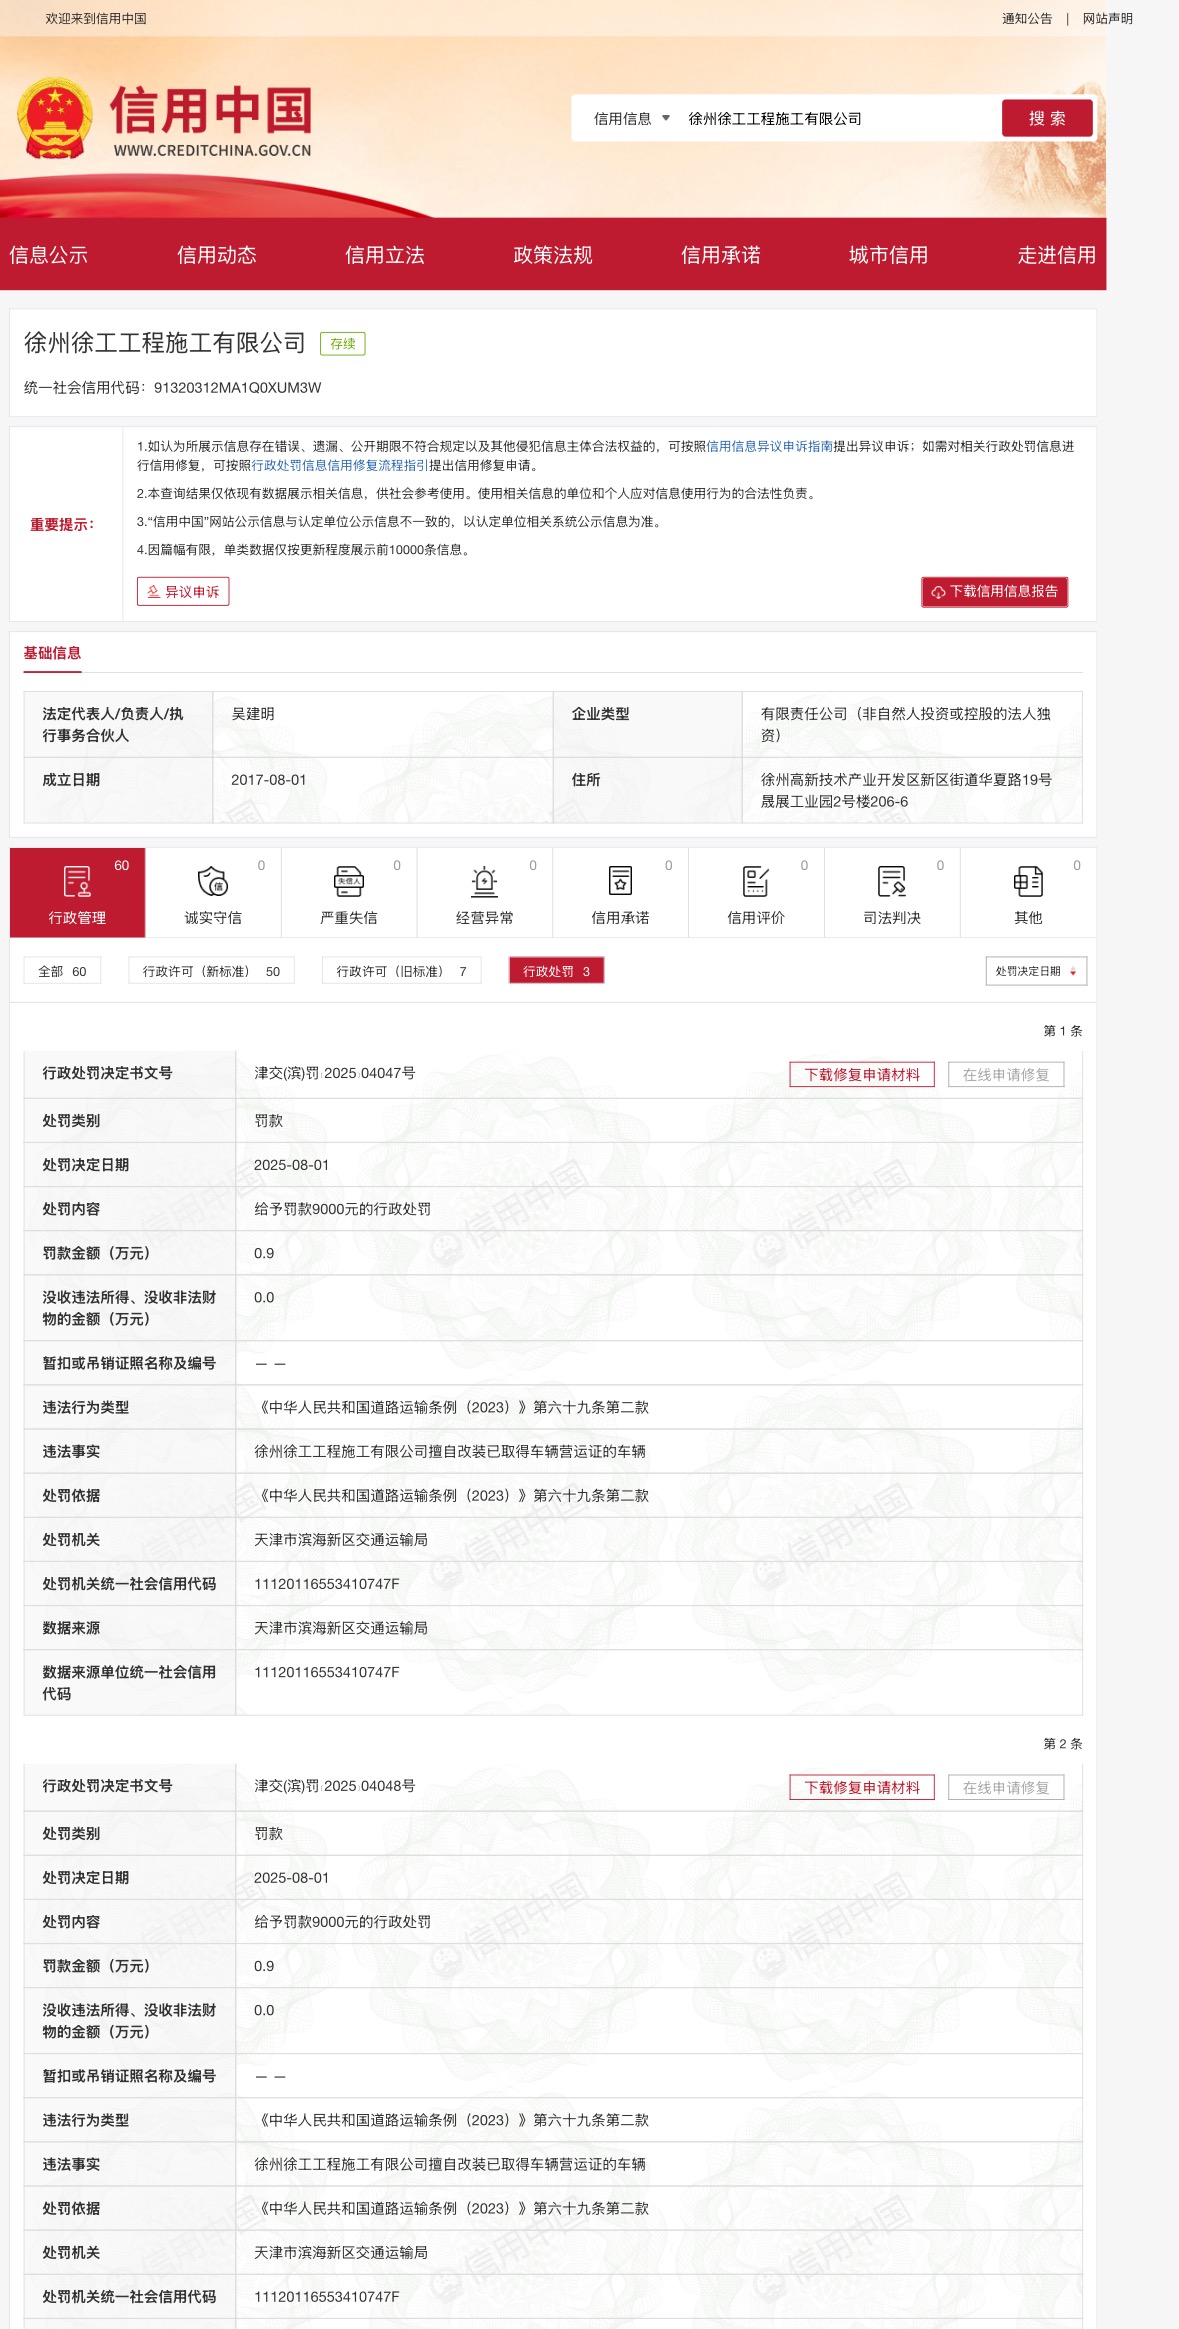Image resolution: width=1179 pixels, height=2329 pixels.
Task: Select the 全部 60 filter tab
Action: [x=62, y=971]
